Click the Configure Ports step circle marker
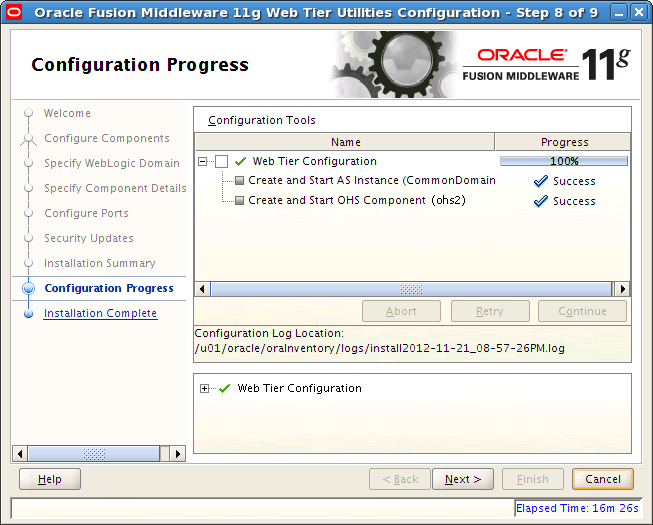The image size is (653, 525). (28, 213)
